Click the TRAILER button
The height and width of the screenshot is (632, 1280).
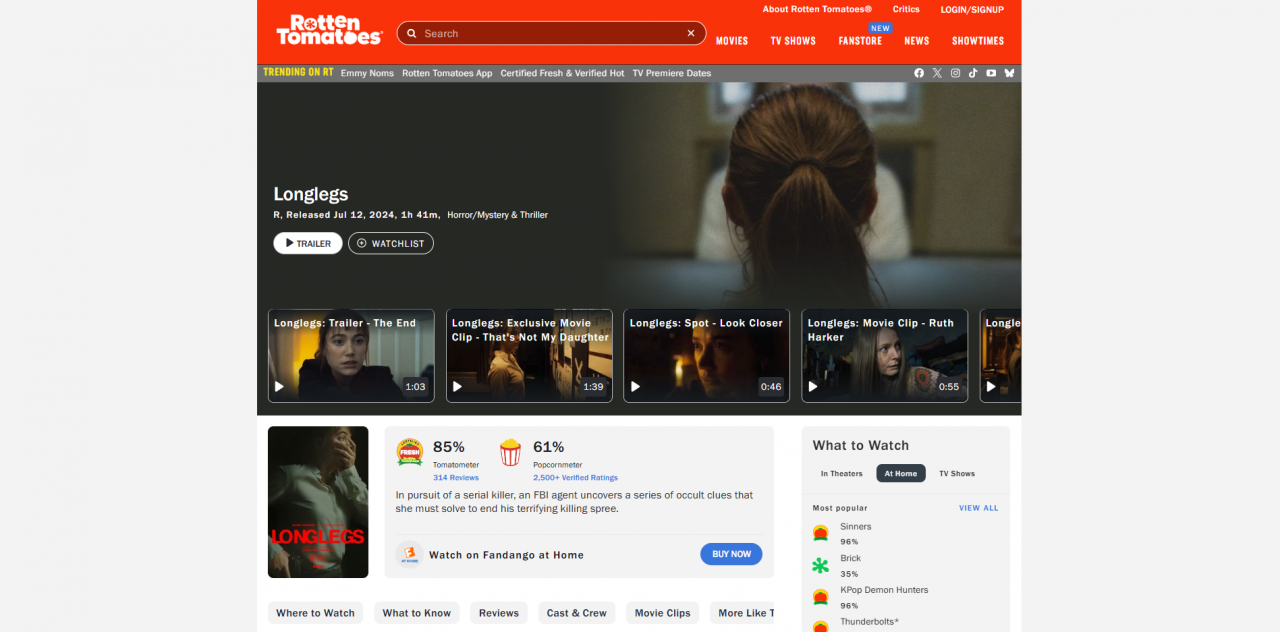[x=308, y=243]
